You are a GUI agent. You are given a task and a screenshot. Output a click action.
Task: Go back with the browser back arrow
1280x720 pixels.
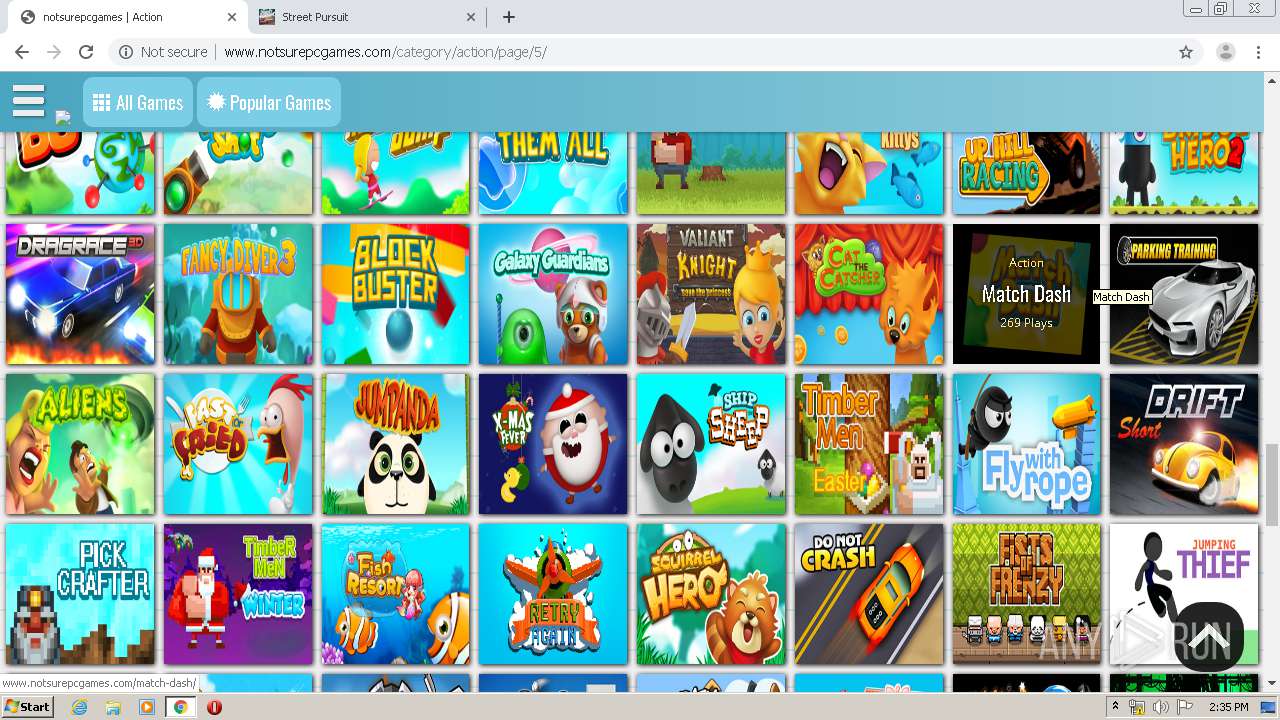tap(22, 52)
